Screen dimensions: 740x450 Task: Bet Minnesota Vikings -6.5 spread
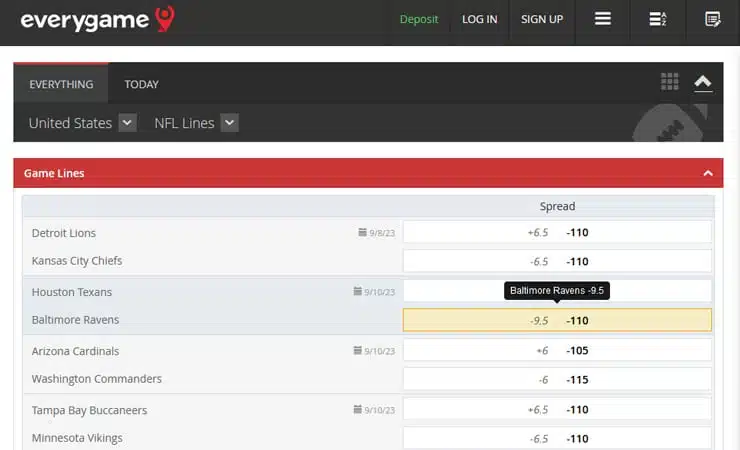point(557,439)
